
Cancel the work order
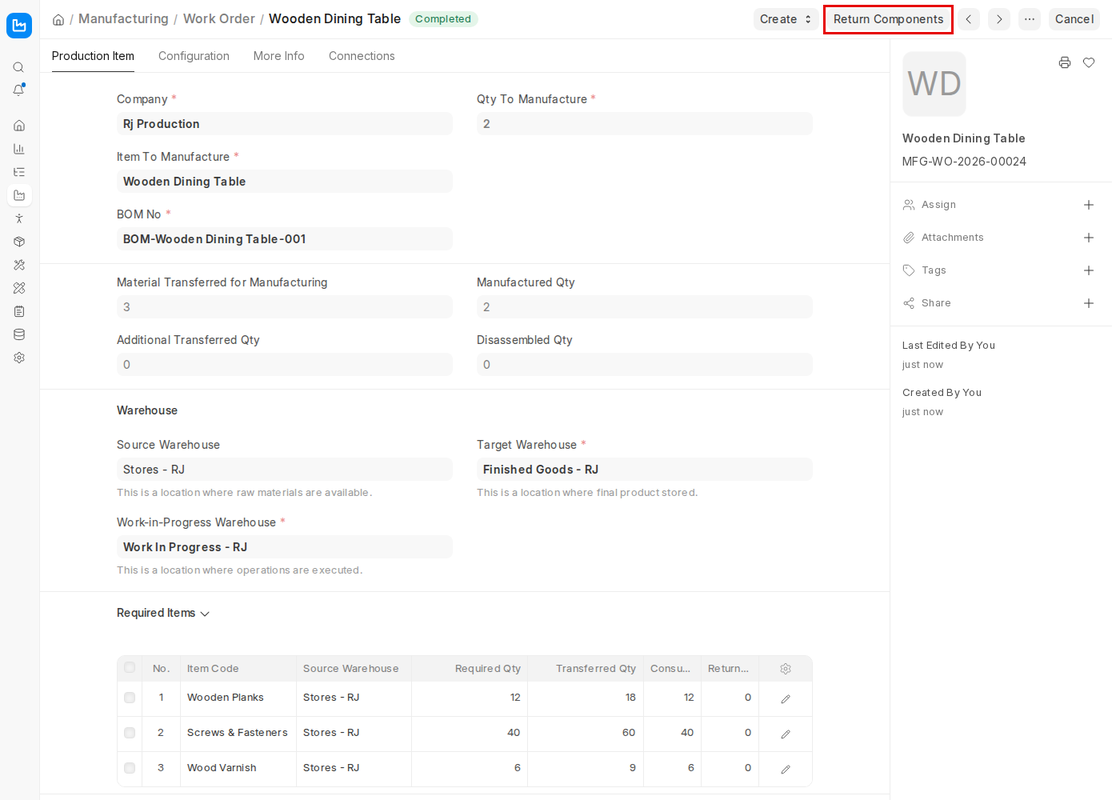tap(1074, 19)
